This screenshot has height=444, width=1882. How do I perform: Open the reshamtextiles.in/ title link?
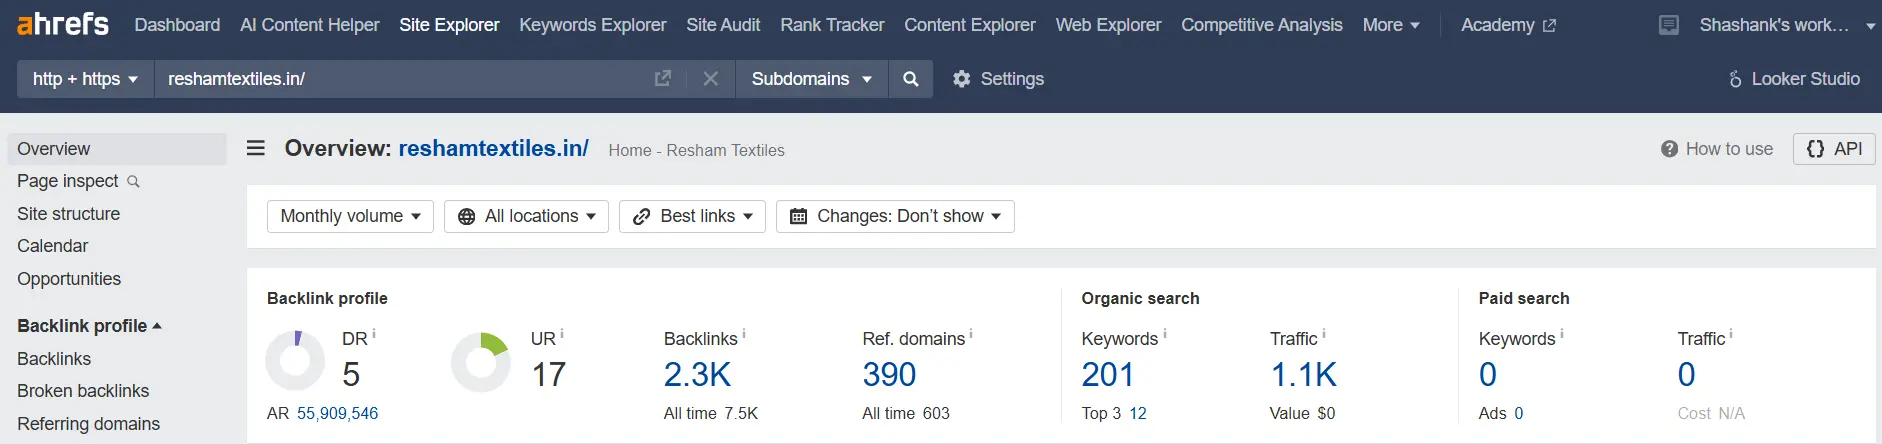[x=493, y=148]
